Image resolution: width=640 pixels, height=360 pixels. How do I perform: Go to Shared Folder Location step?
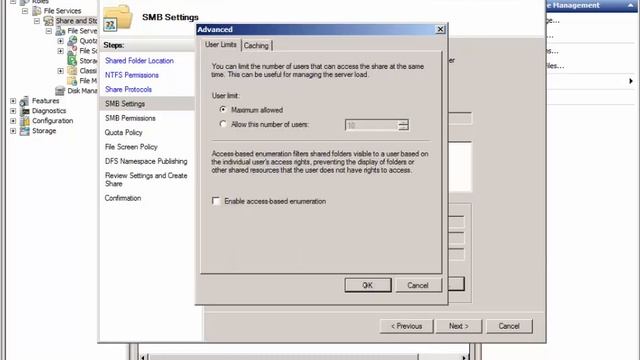[139, 61]
